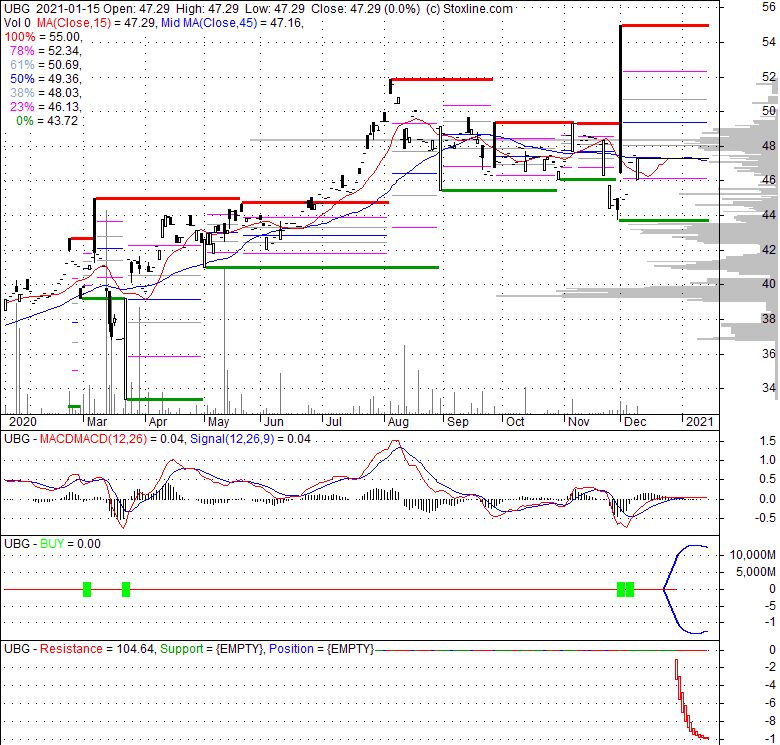Click the price axis label '50'

pyautogui.click(x=769, y=111)
